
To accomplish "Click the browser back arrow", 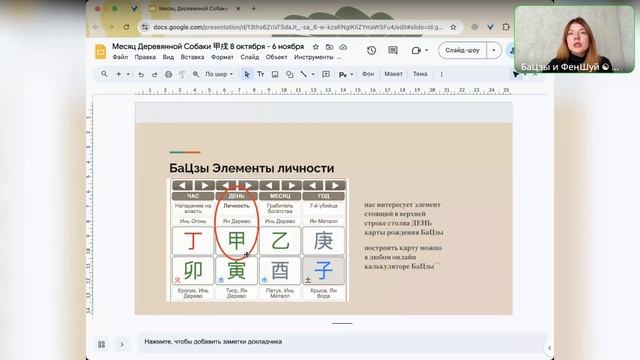I will (96, 27).
